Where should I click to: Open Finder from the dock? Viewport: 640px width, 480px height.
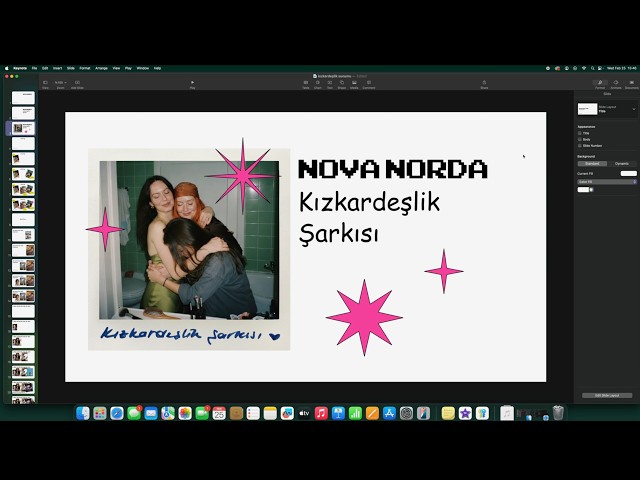[x=83, y=413]
